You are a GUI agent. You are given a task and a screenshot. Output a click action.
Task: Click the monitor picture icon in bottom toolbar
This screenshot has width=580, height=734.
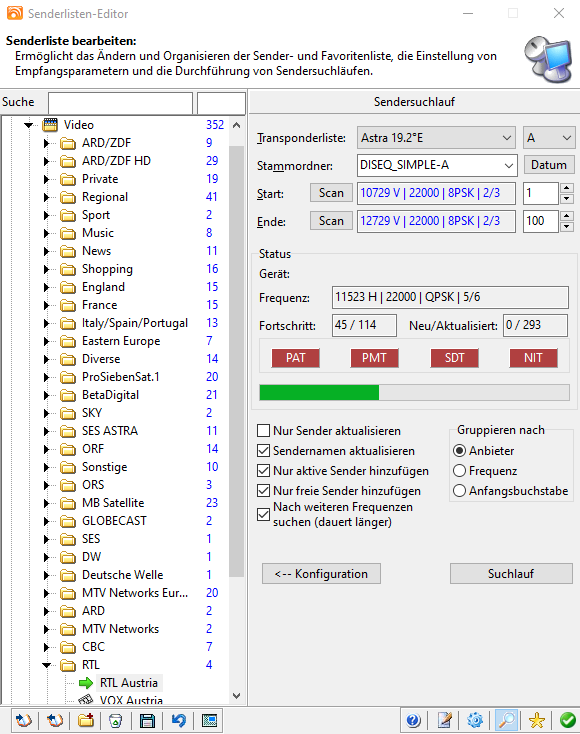coord(209,720)
